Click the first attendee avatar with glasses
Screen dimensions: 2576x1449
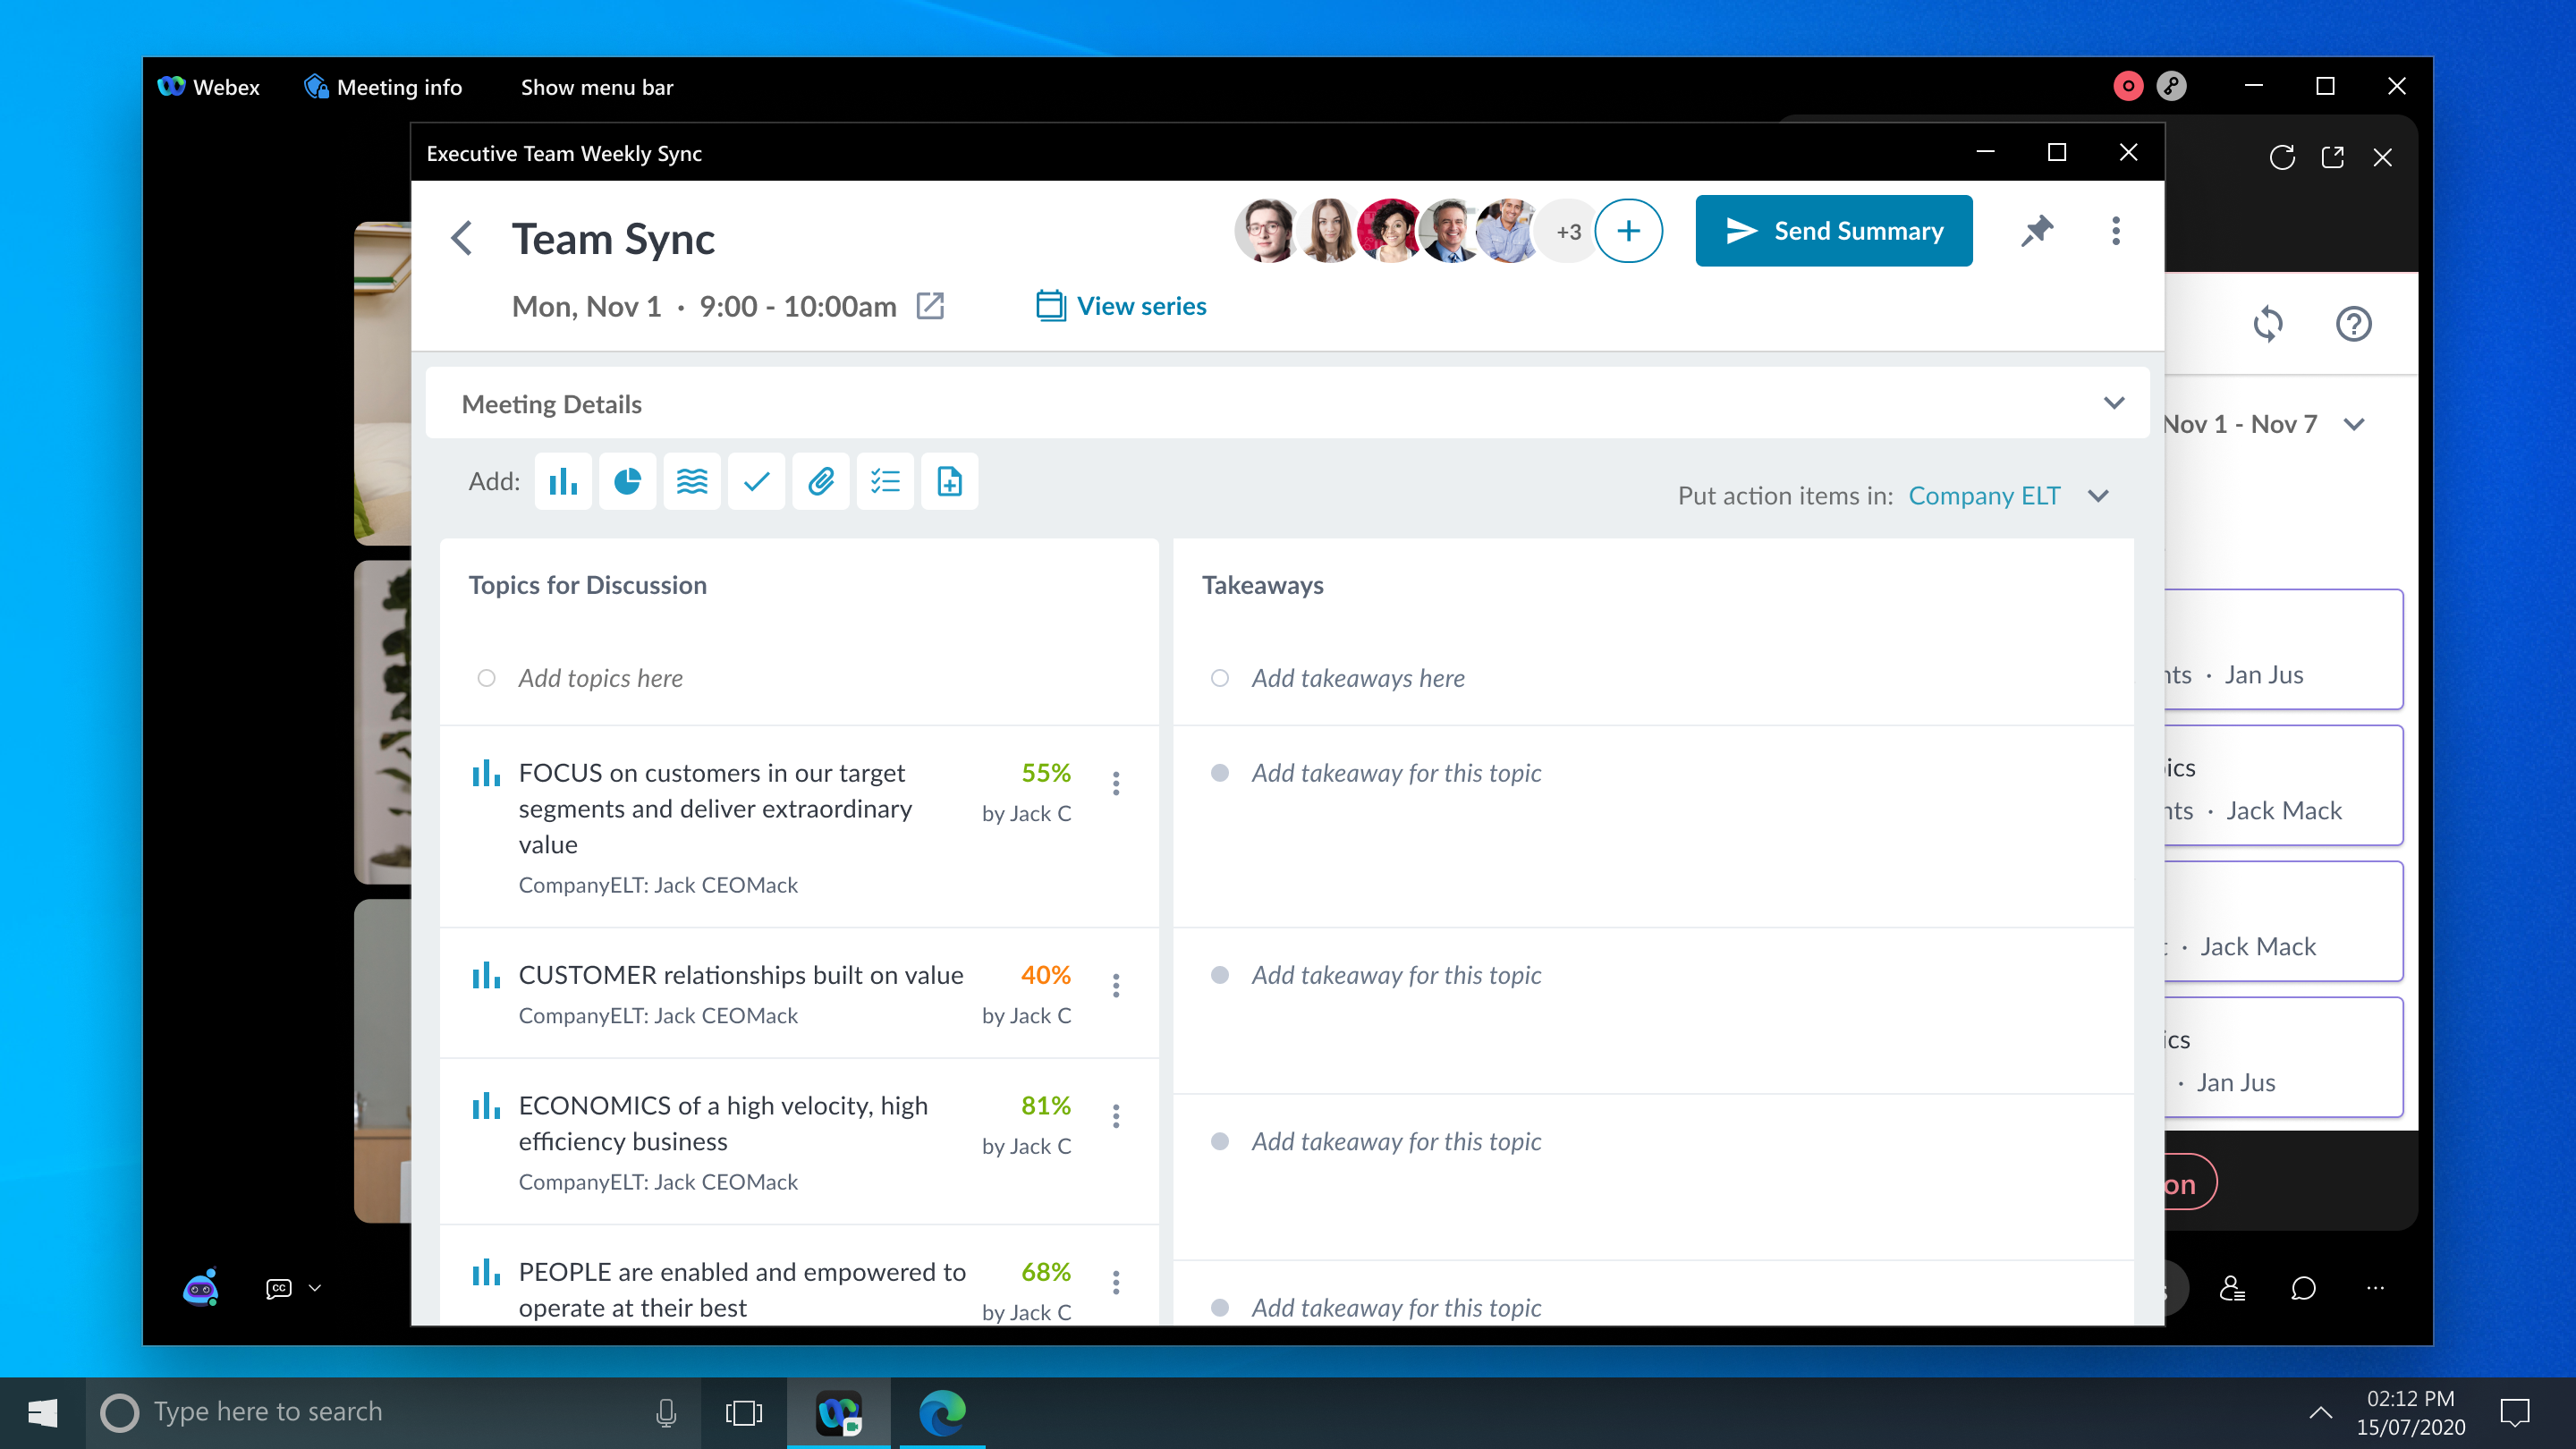[x=1266, y=231]
